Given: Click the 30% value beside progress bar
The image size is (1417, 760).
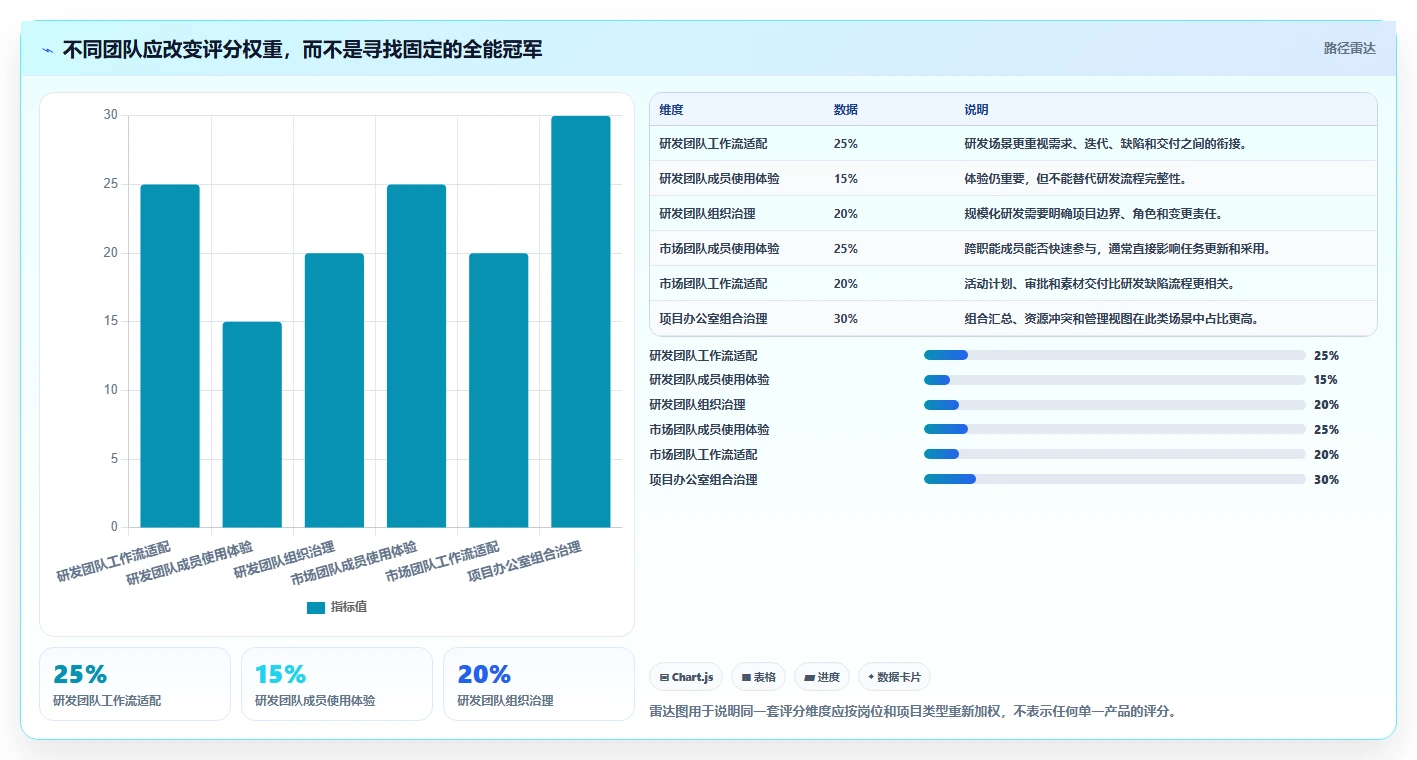Looking at the screenshot, I should tap(1326, 480).
